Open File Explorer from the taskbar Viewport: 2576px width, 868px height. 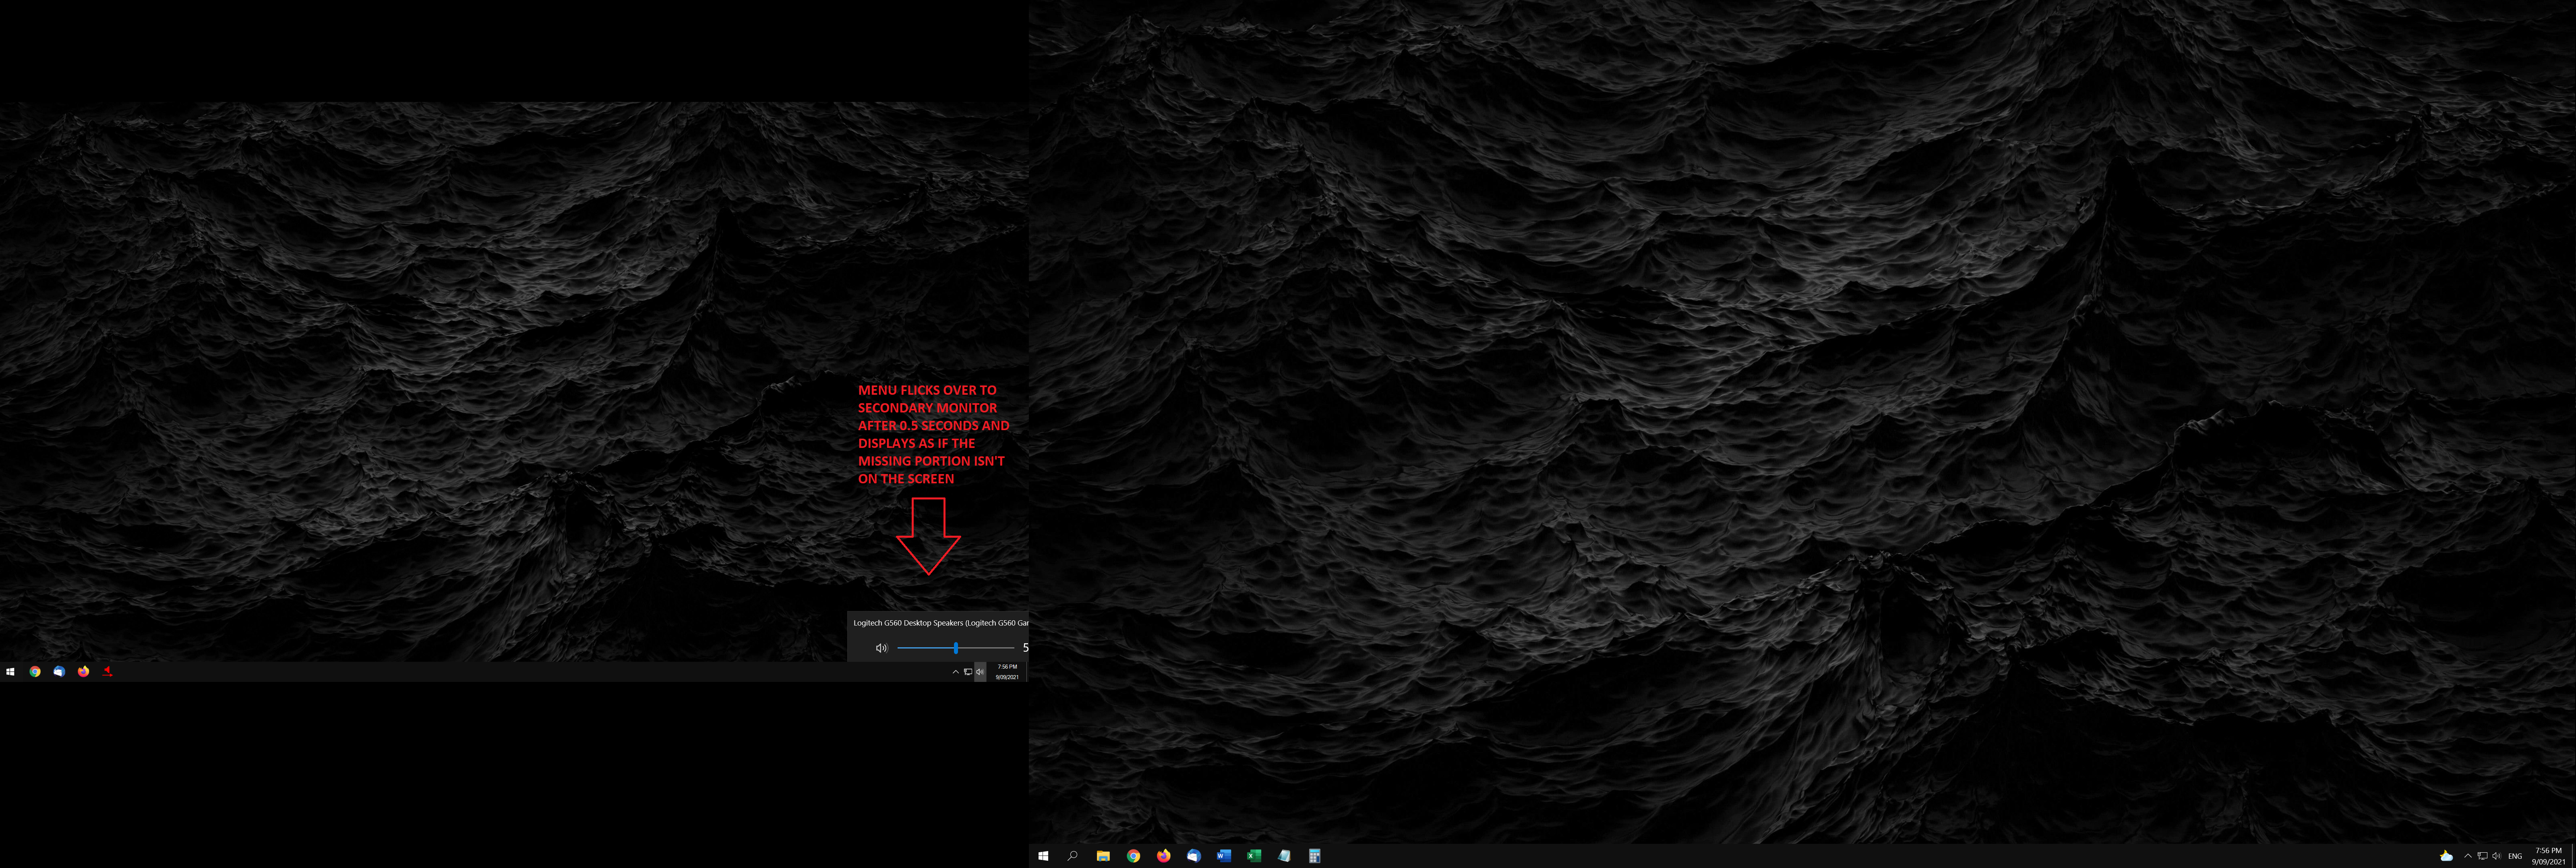pos(1103,856)
